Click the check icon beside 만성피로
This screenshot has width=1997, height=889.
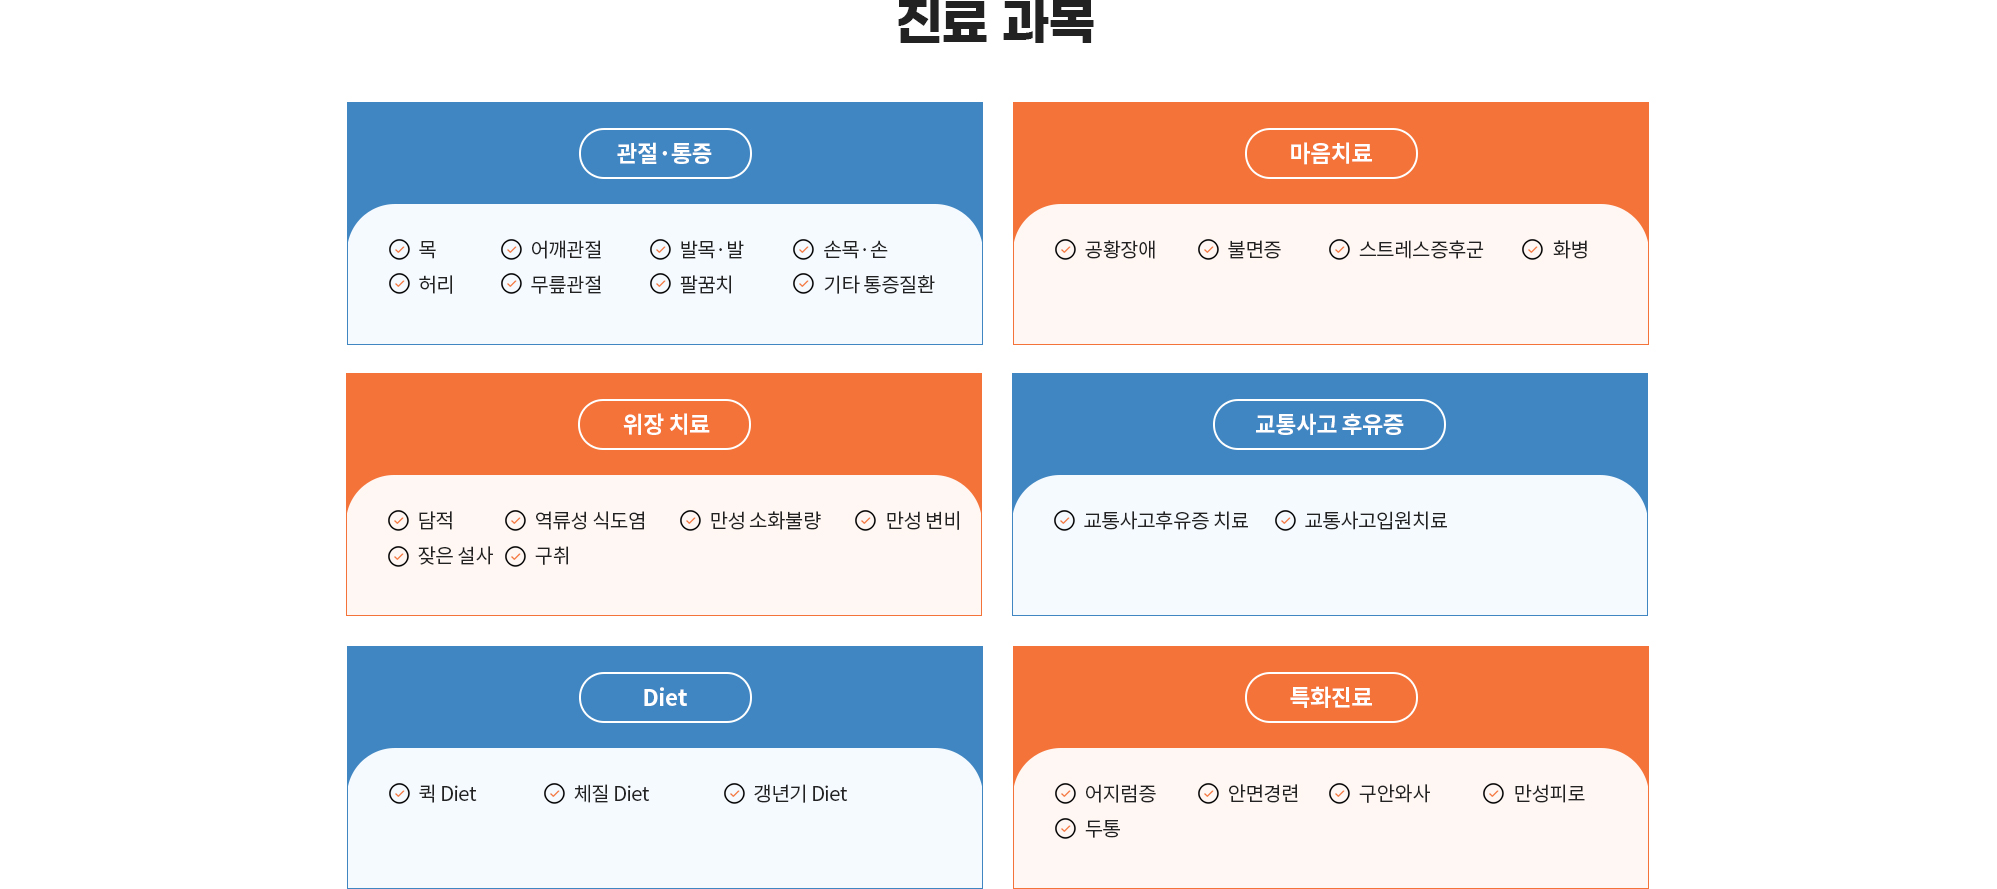pos(1493,793)
